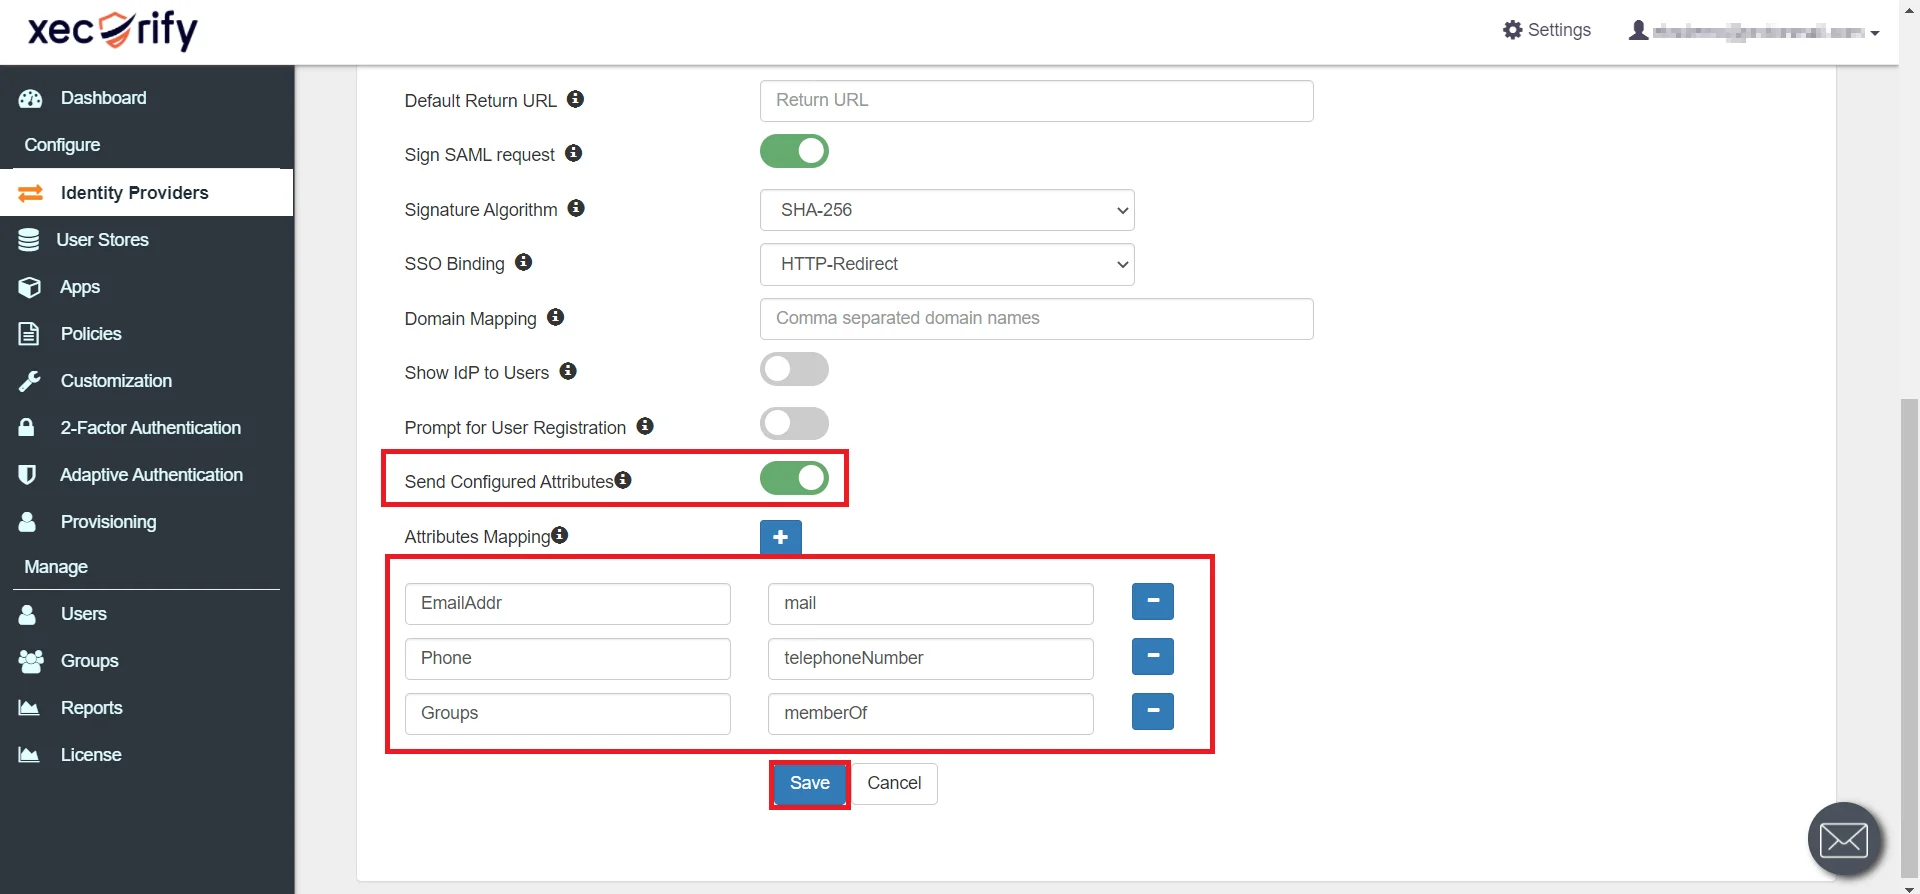Go to User Stores in sidebar
This screenshot has width=1920, height=894.
click(102, 240)
